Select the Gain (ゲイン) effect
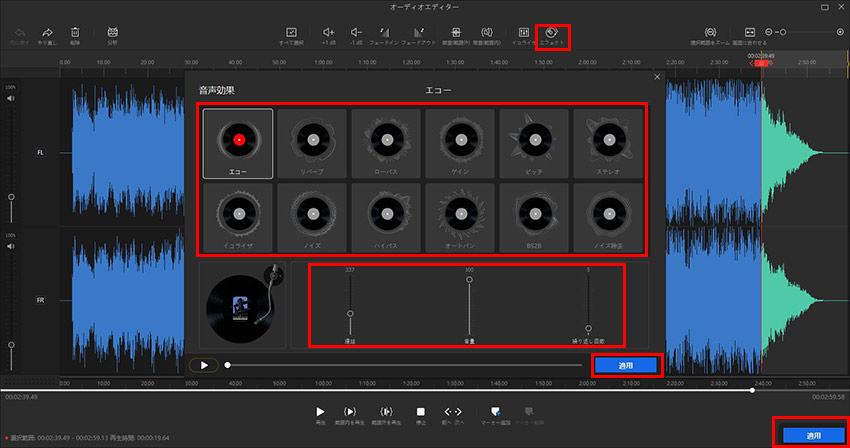Image resolution: width=850 pixels, height=448 pixels. (460, 144)
